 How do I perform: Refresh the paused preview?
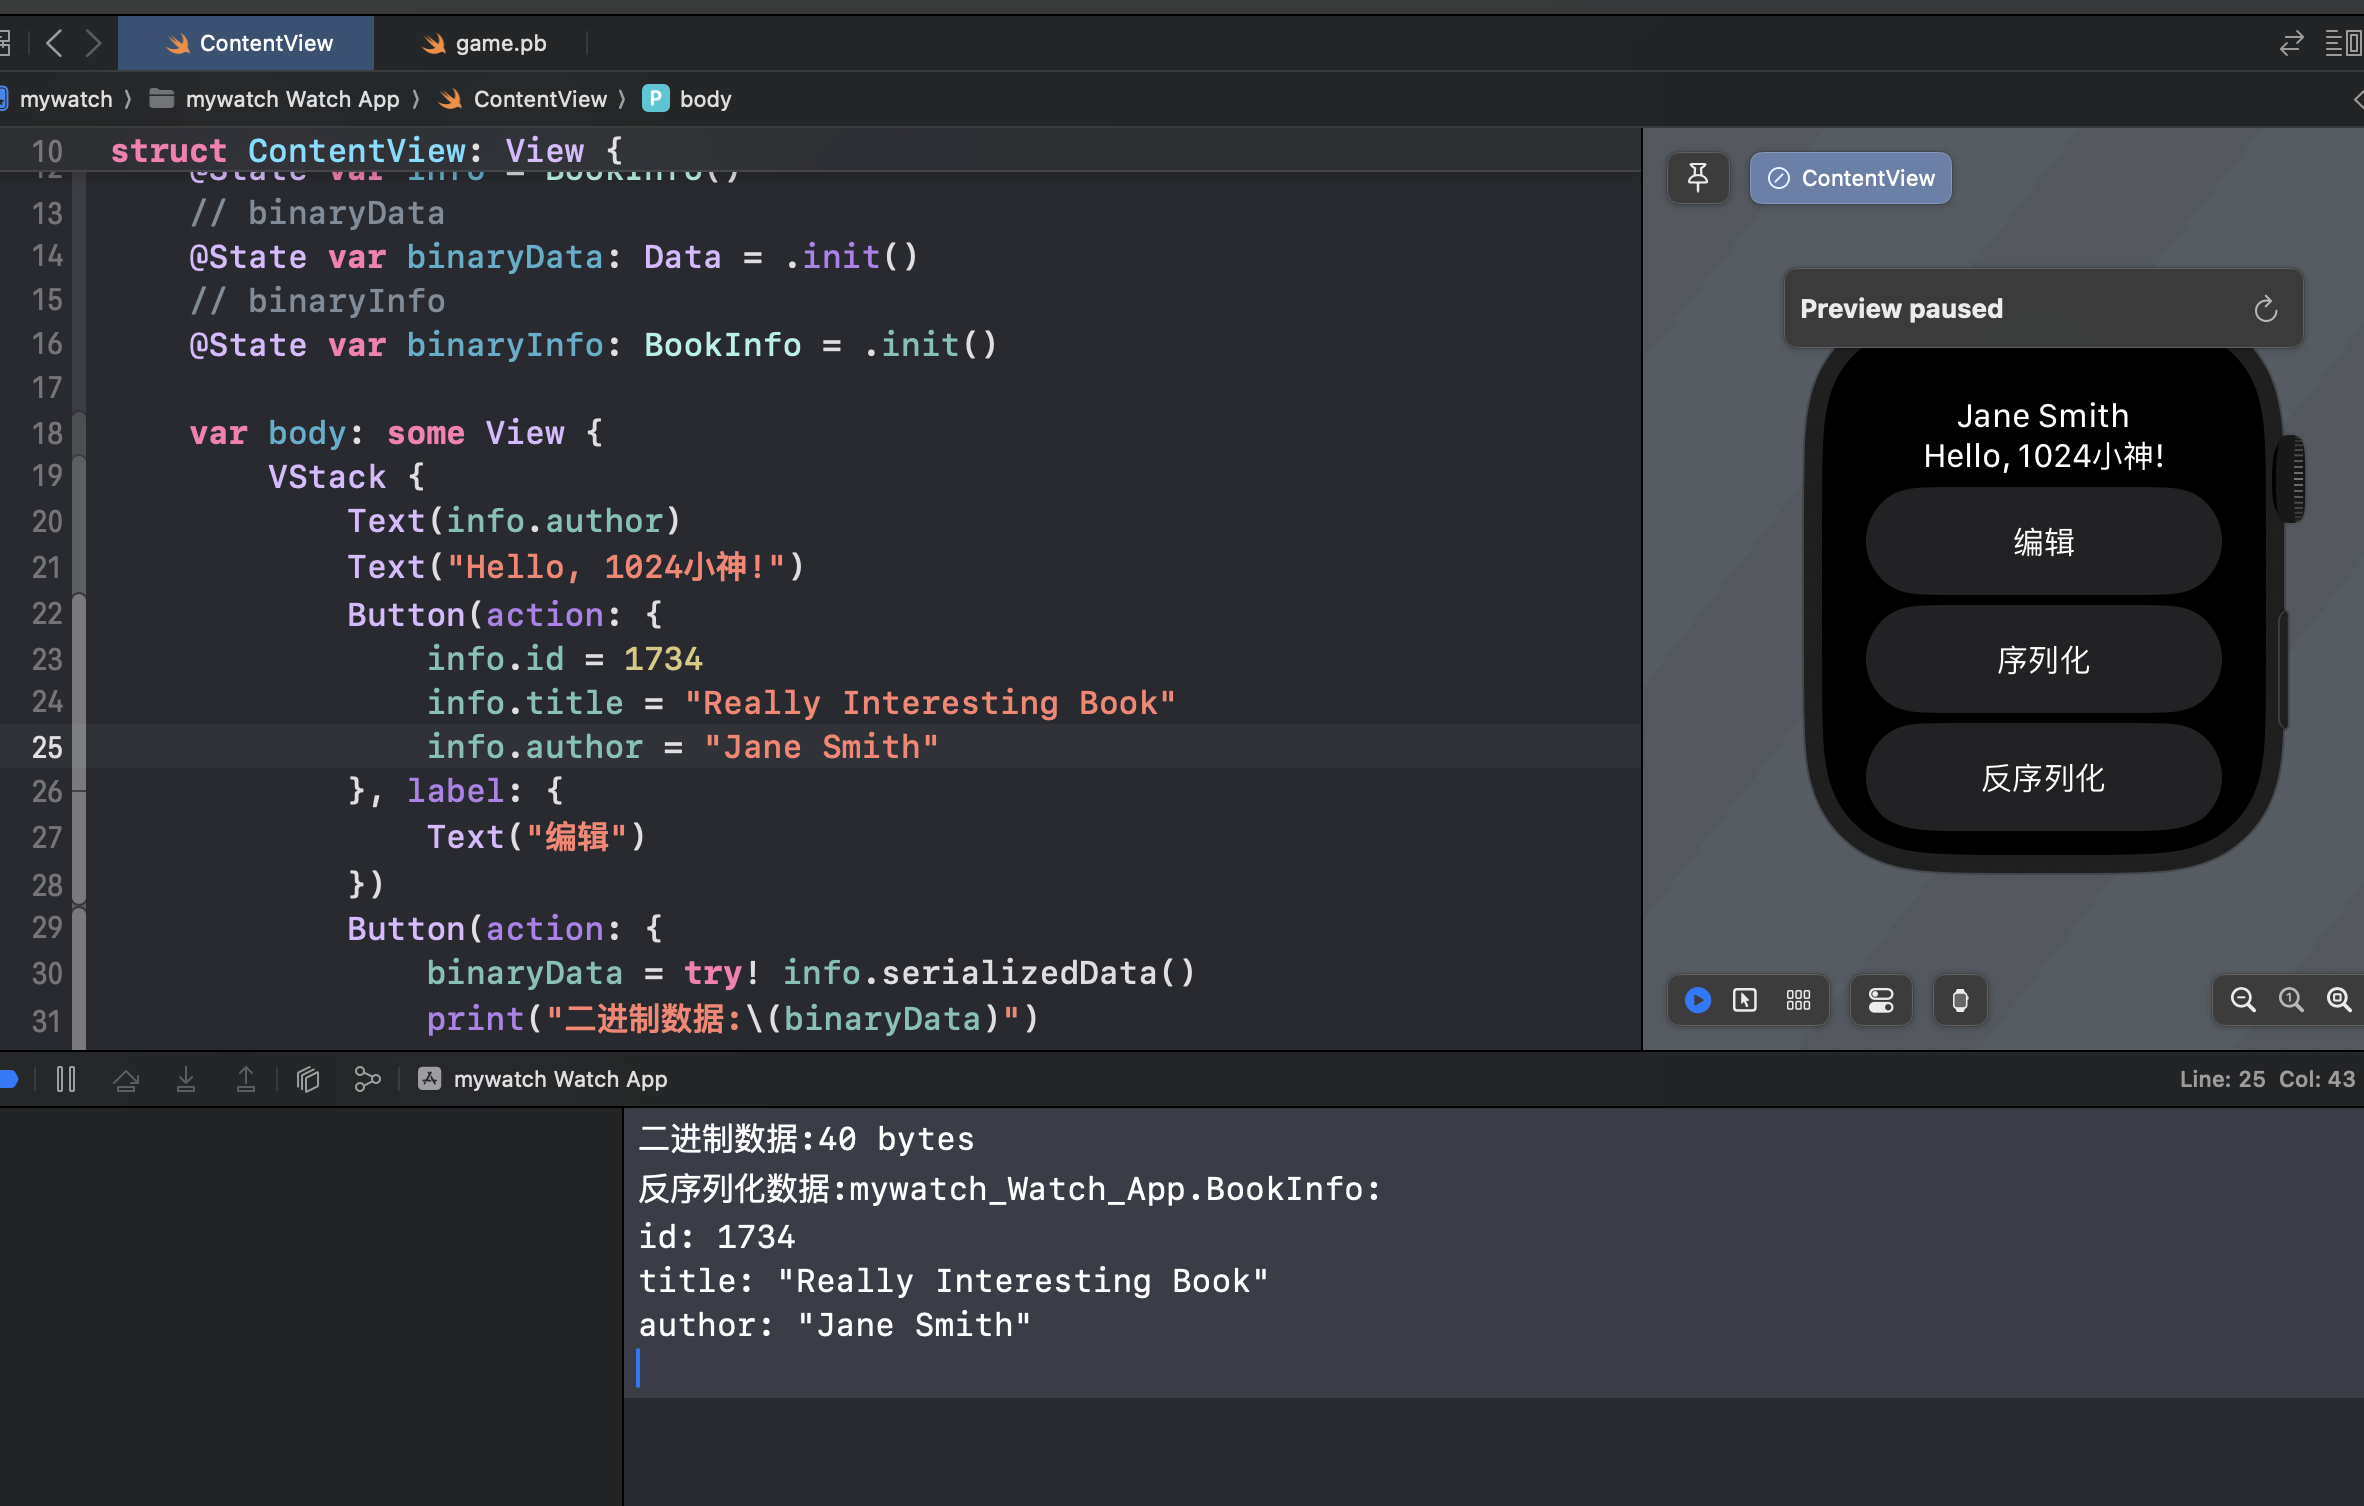click(x=2265, y=309)
